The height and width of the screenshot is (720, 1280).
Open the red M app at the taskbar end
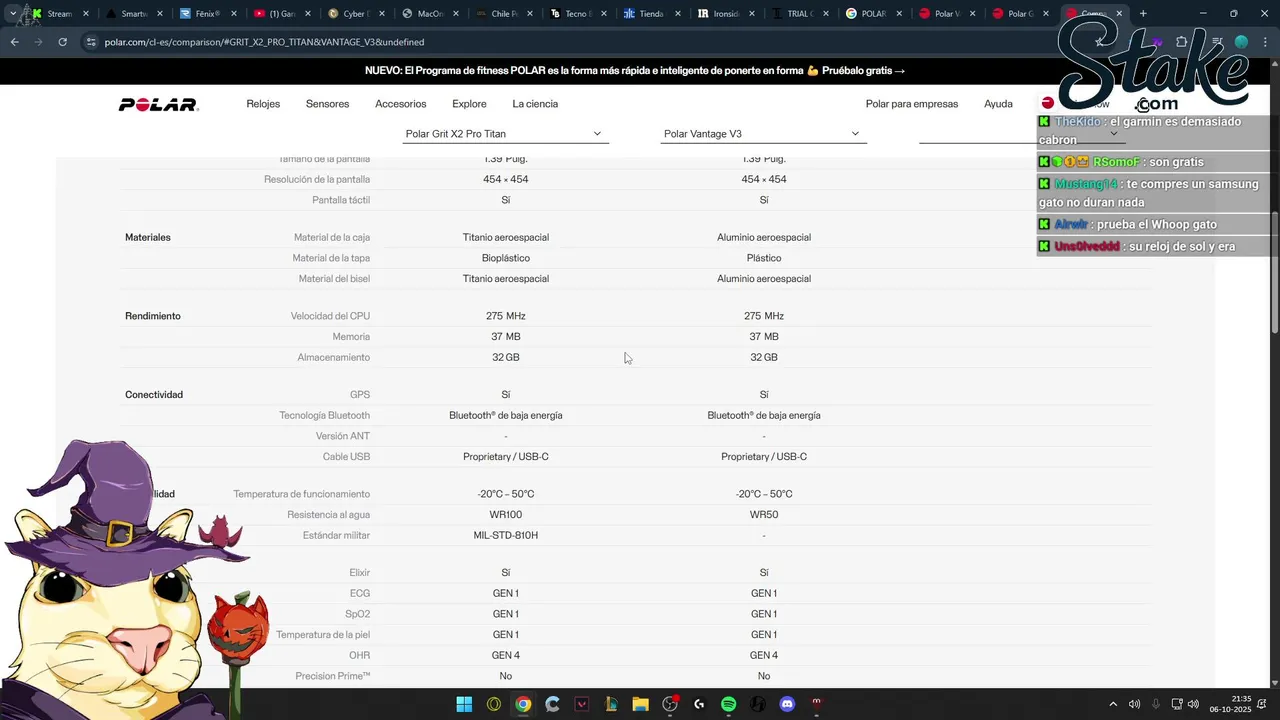coord(817,704)
